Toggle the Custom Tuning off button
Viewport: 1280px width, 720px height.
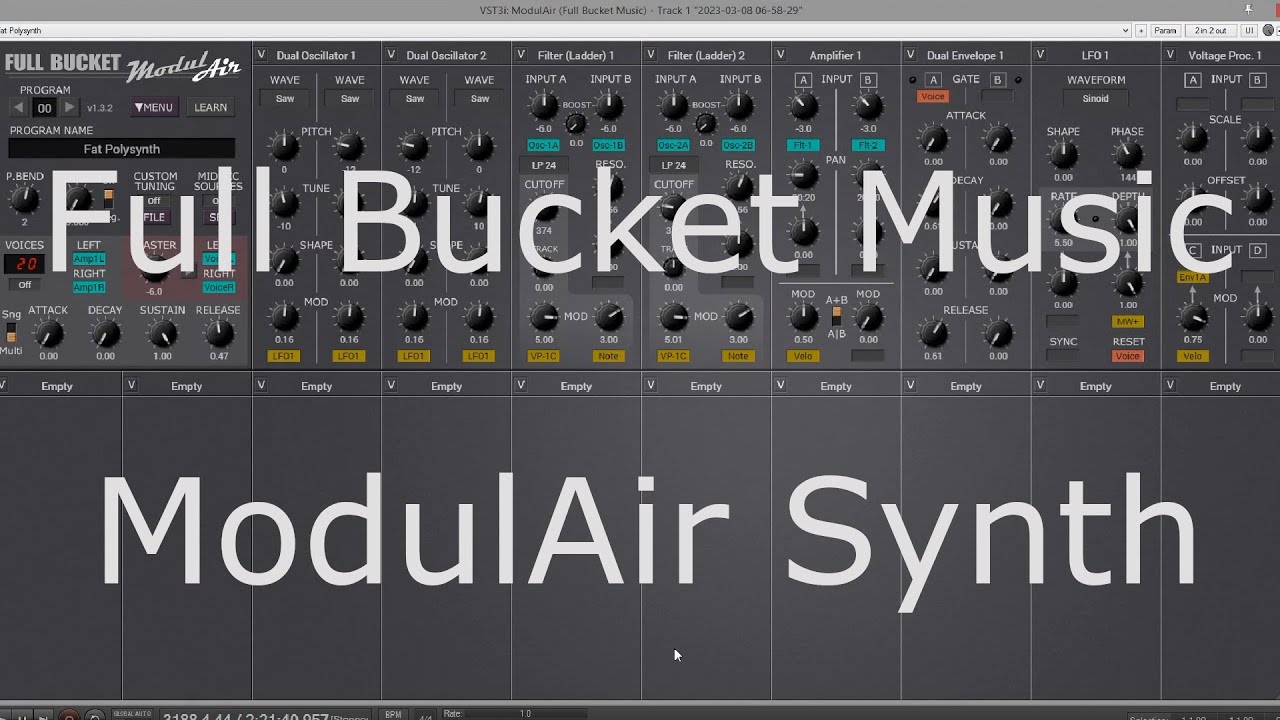(x=154, y=201)
